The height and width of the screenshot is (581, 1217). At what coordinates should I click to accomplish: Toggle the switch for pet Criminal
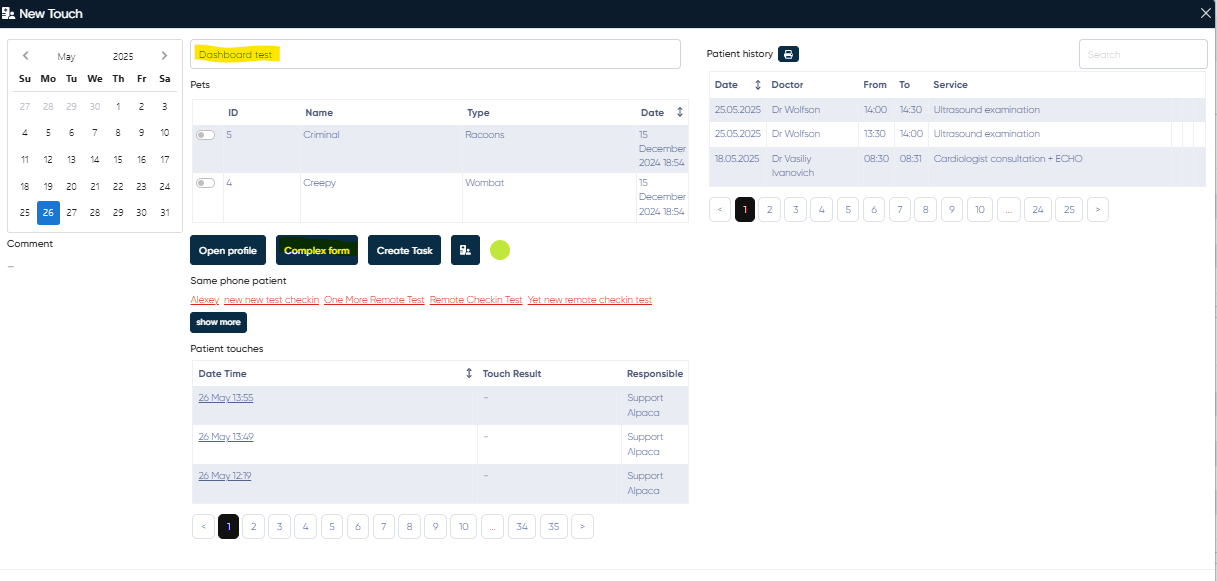click(x=206, y=135)
